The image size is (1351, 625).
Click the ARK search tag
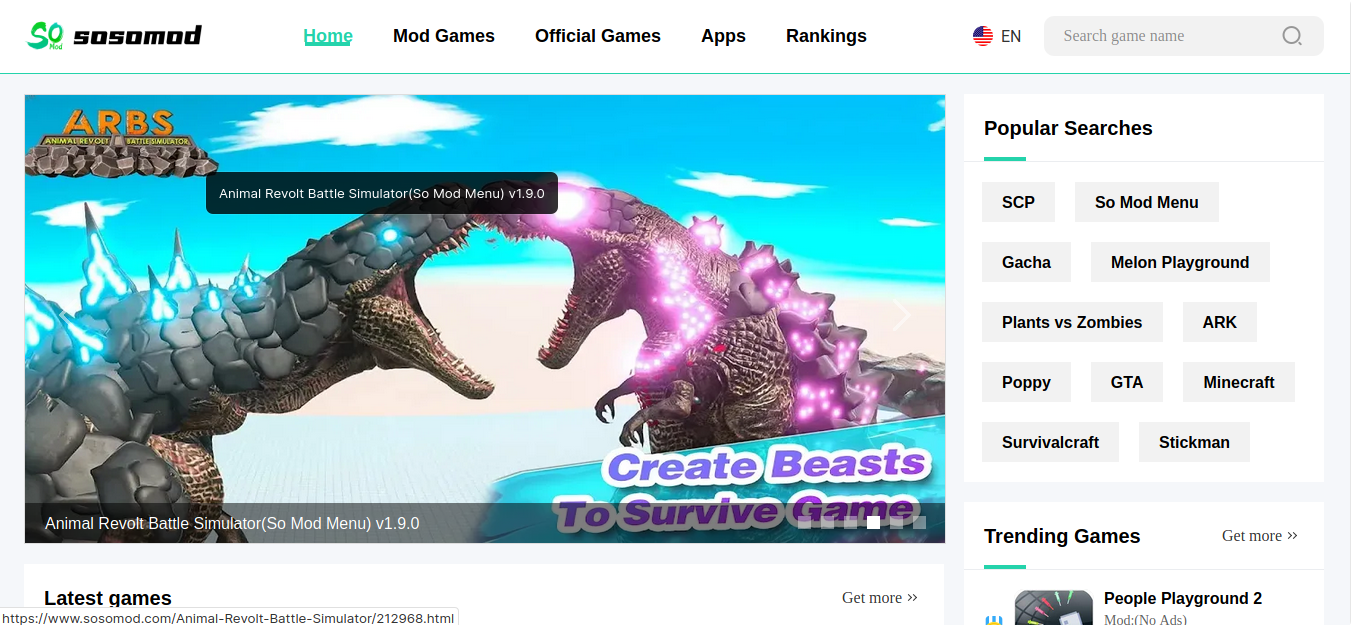pyautogui.click(x=1220, y=322)
